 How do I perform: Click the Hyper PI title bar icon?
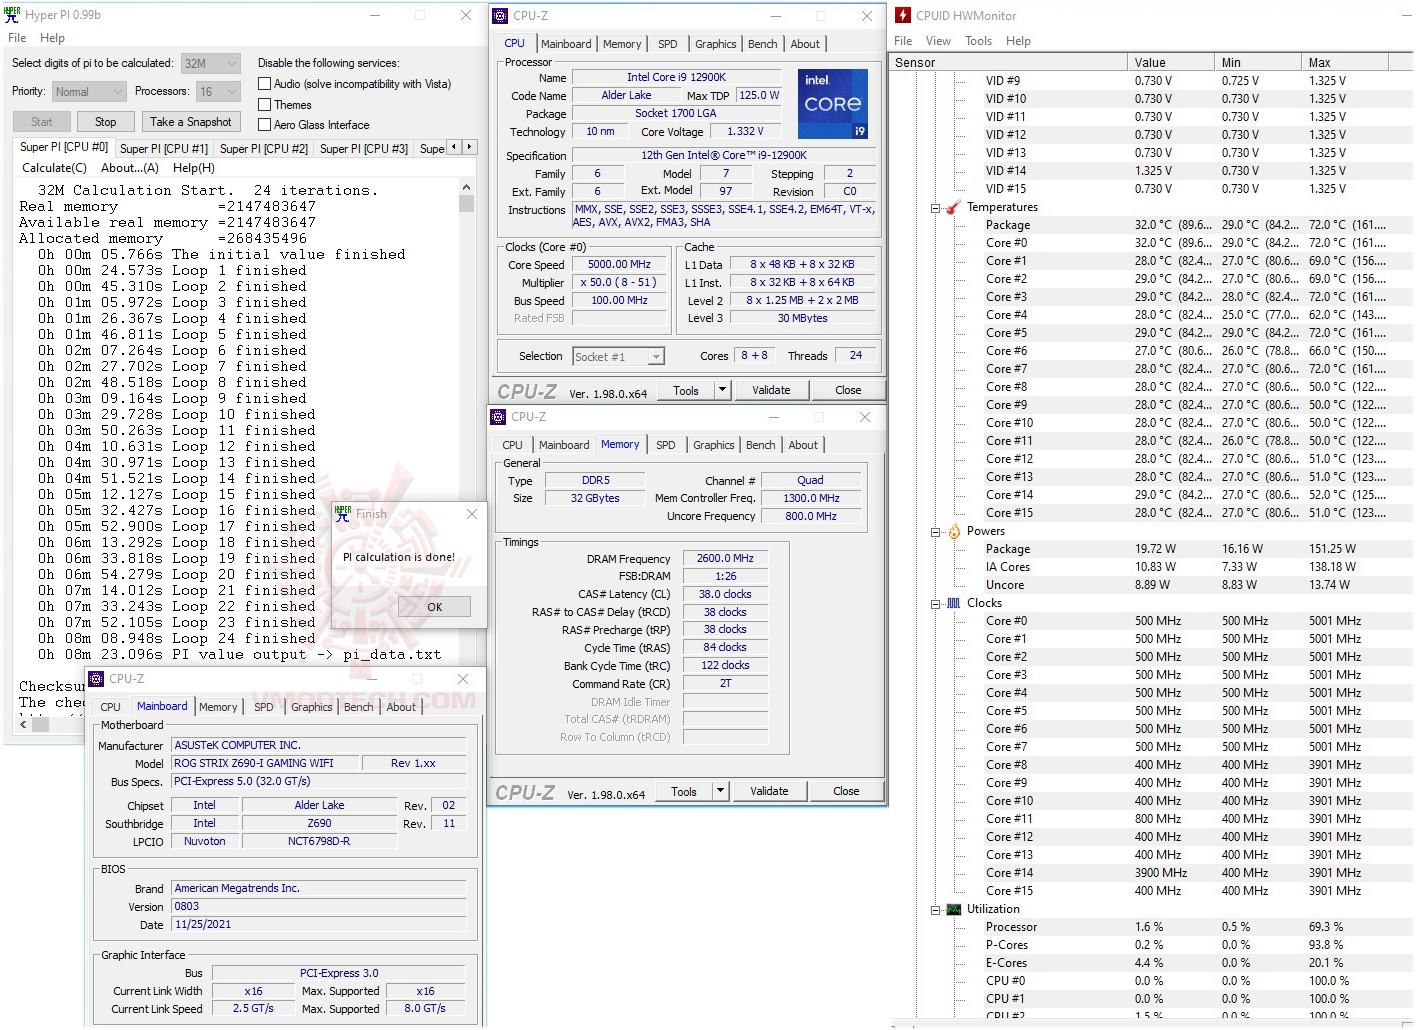tap(12, 15)
